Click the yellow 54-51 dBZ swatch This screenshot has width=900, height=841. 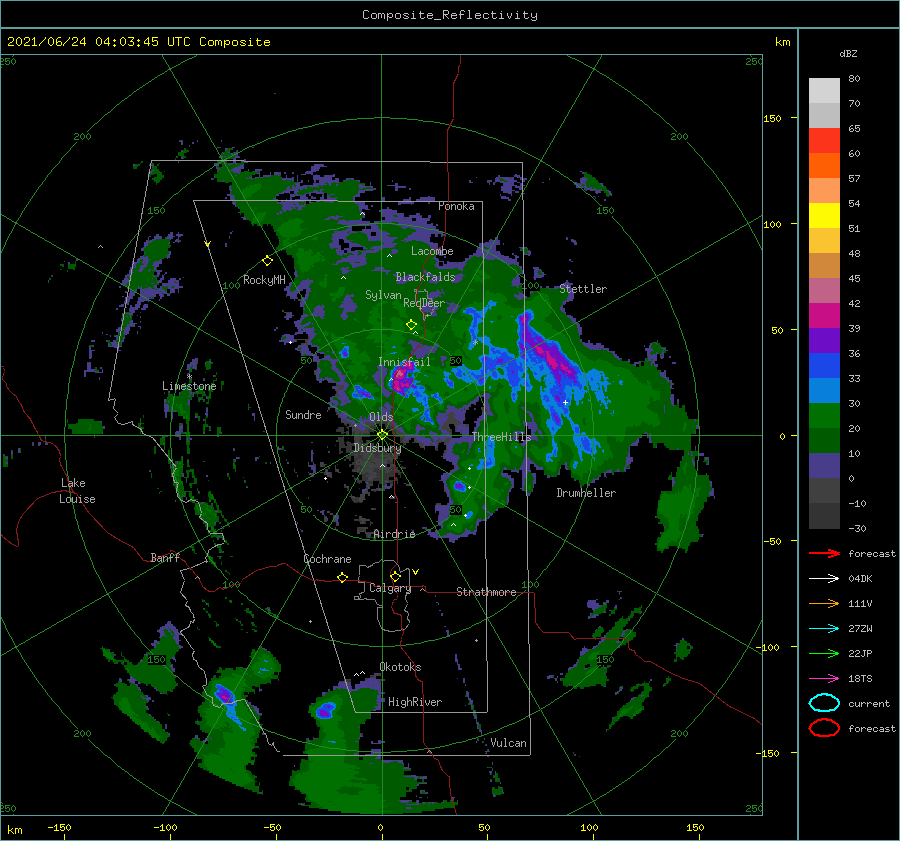coord(824,215)
